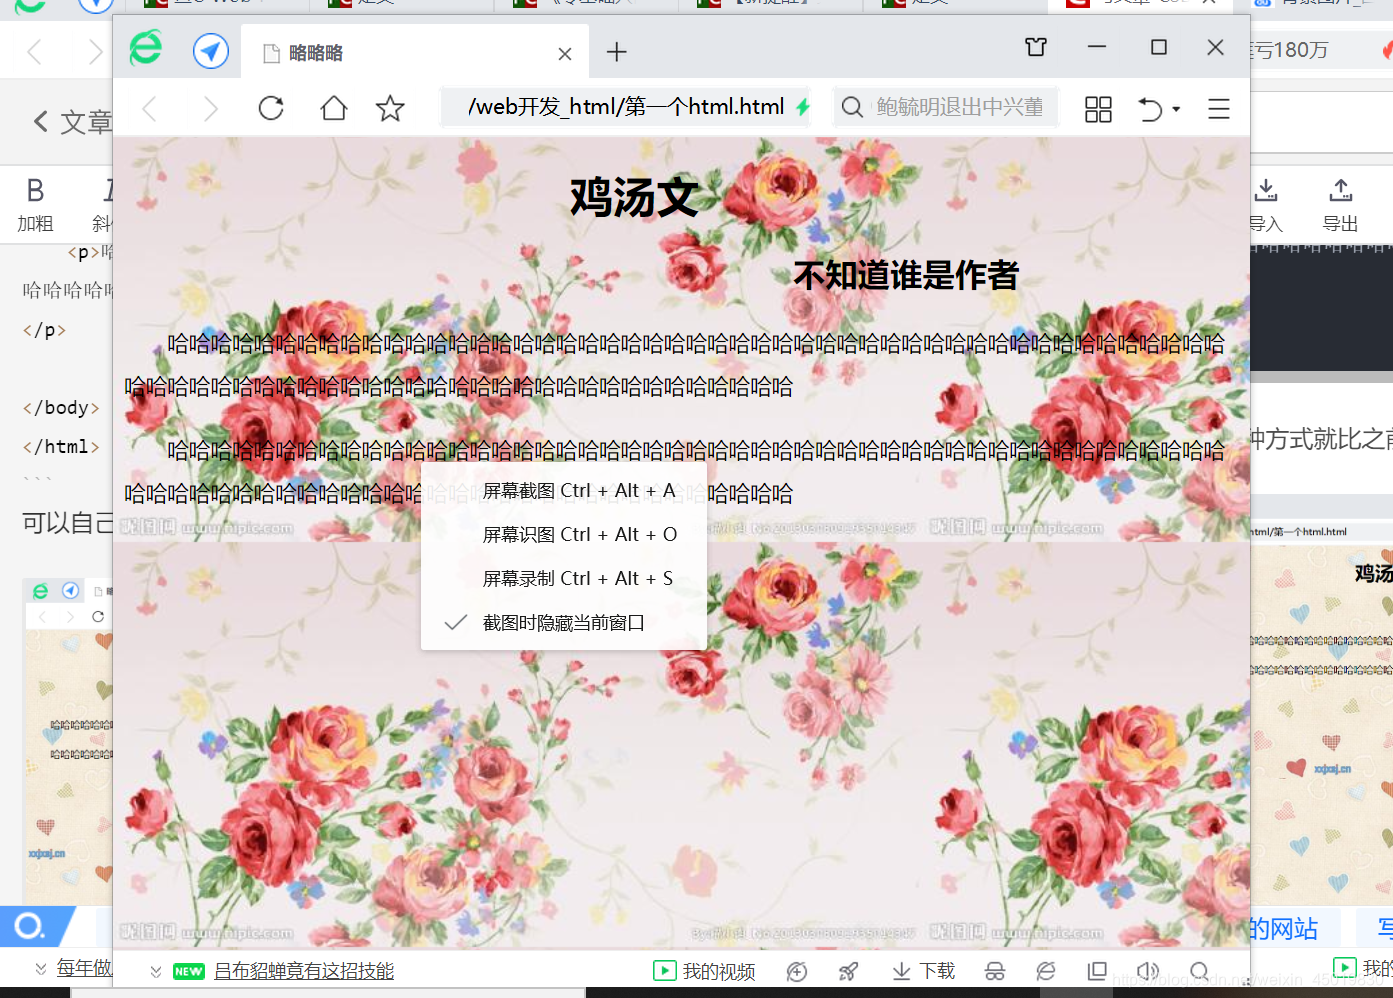Viewport: 1393px width, 998px height.
Task: Click the IE compatibility icon in status bar
Action: [1046, 971]
